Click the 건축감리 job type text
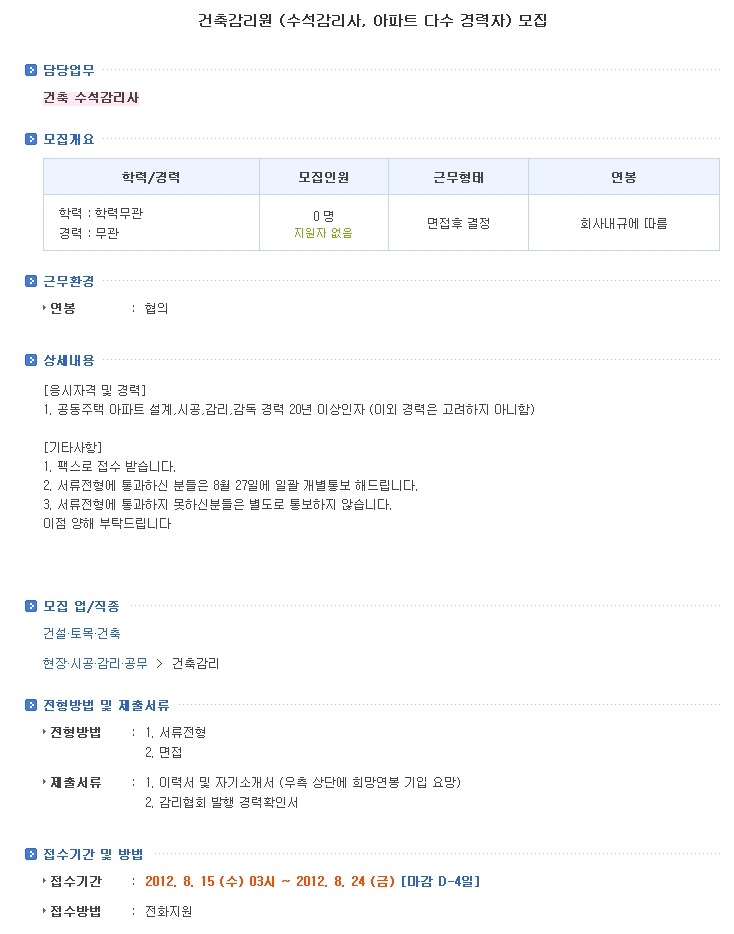 195,664
